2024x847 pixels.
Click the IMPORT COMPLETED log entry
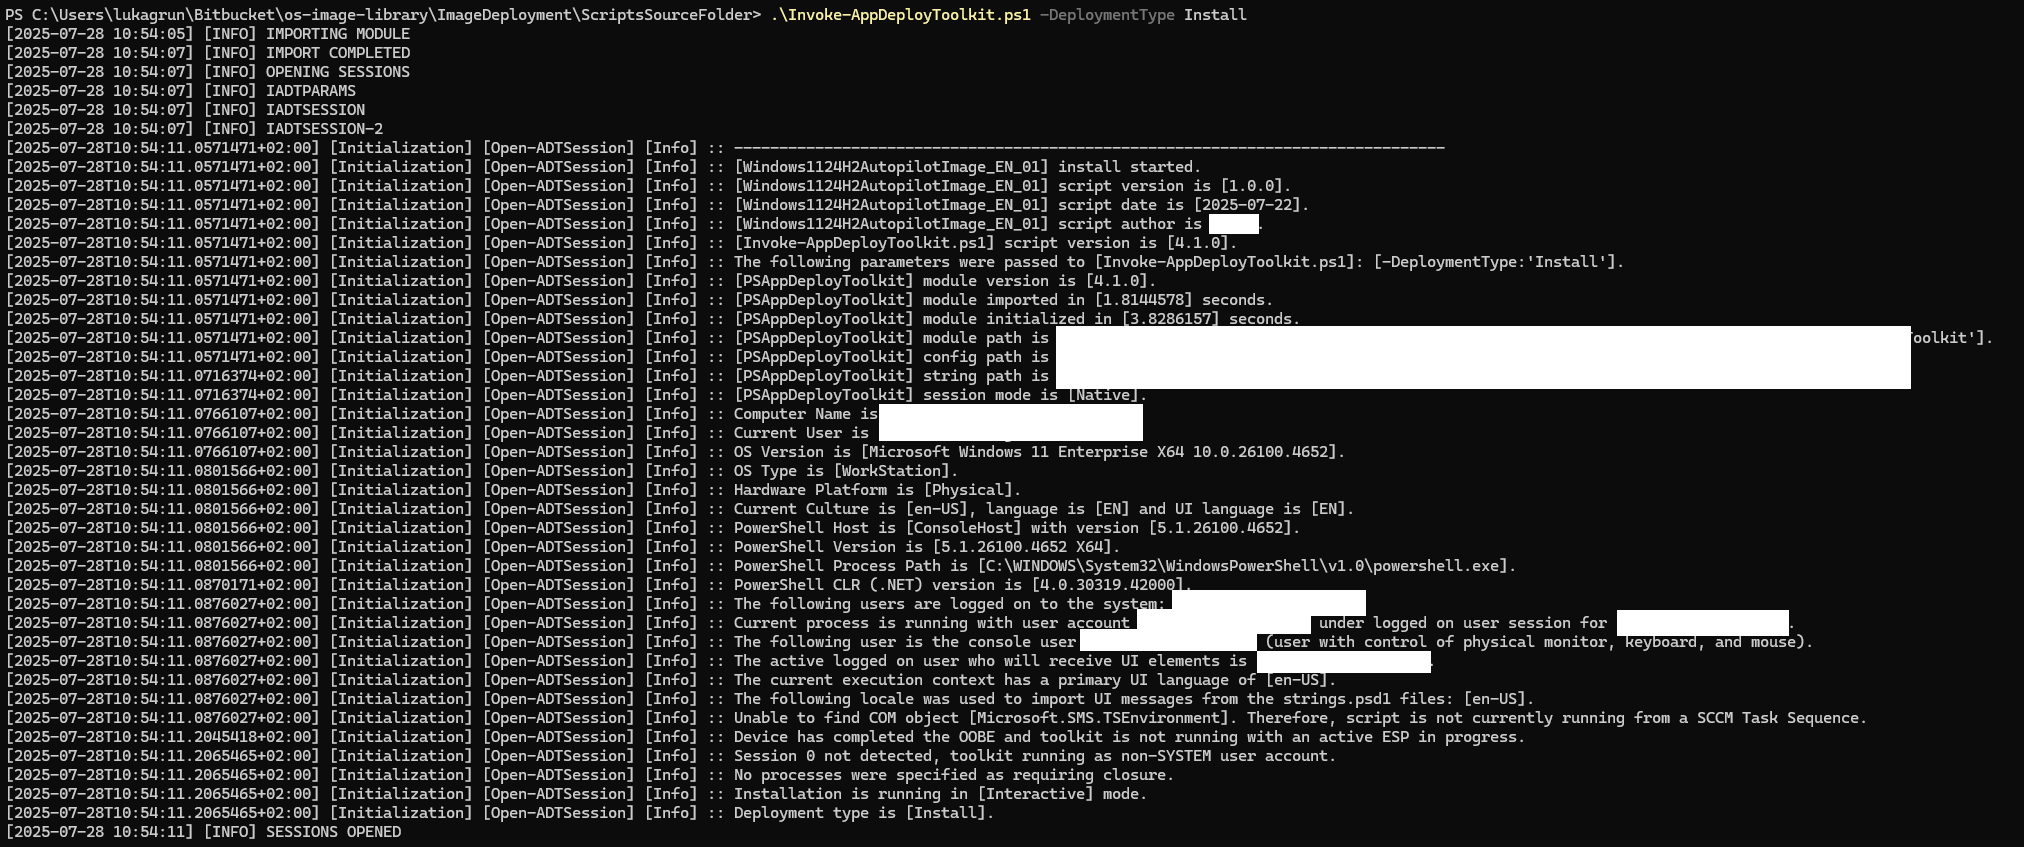coord(337,53)
